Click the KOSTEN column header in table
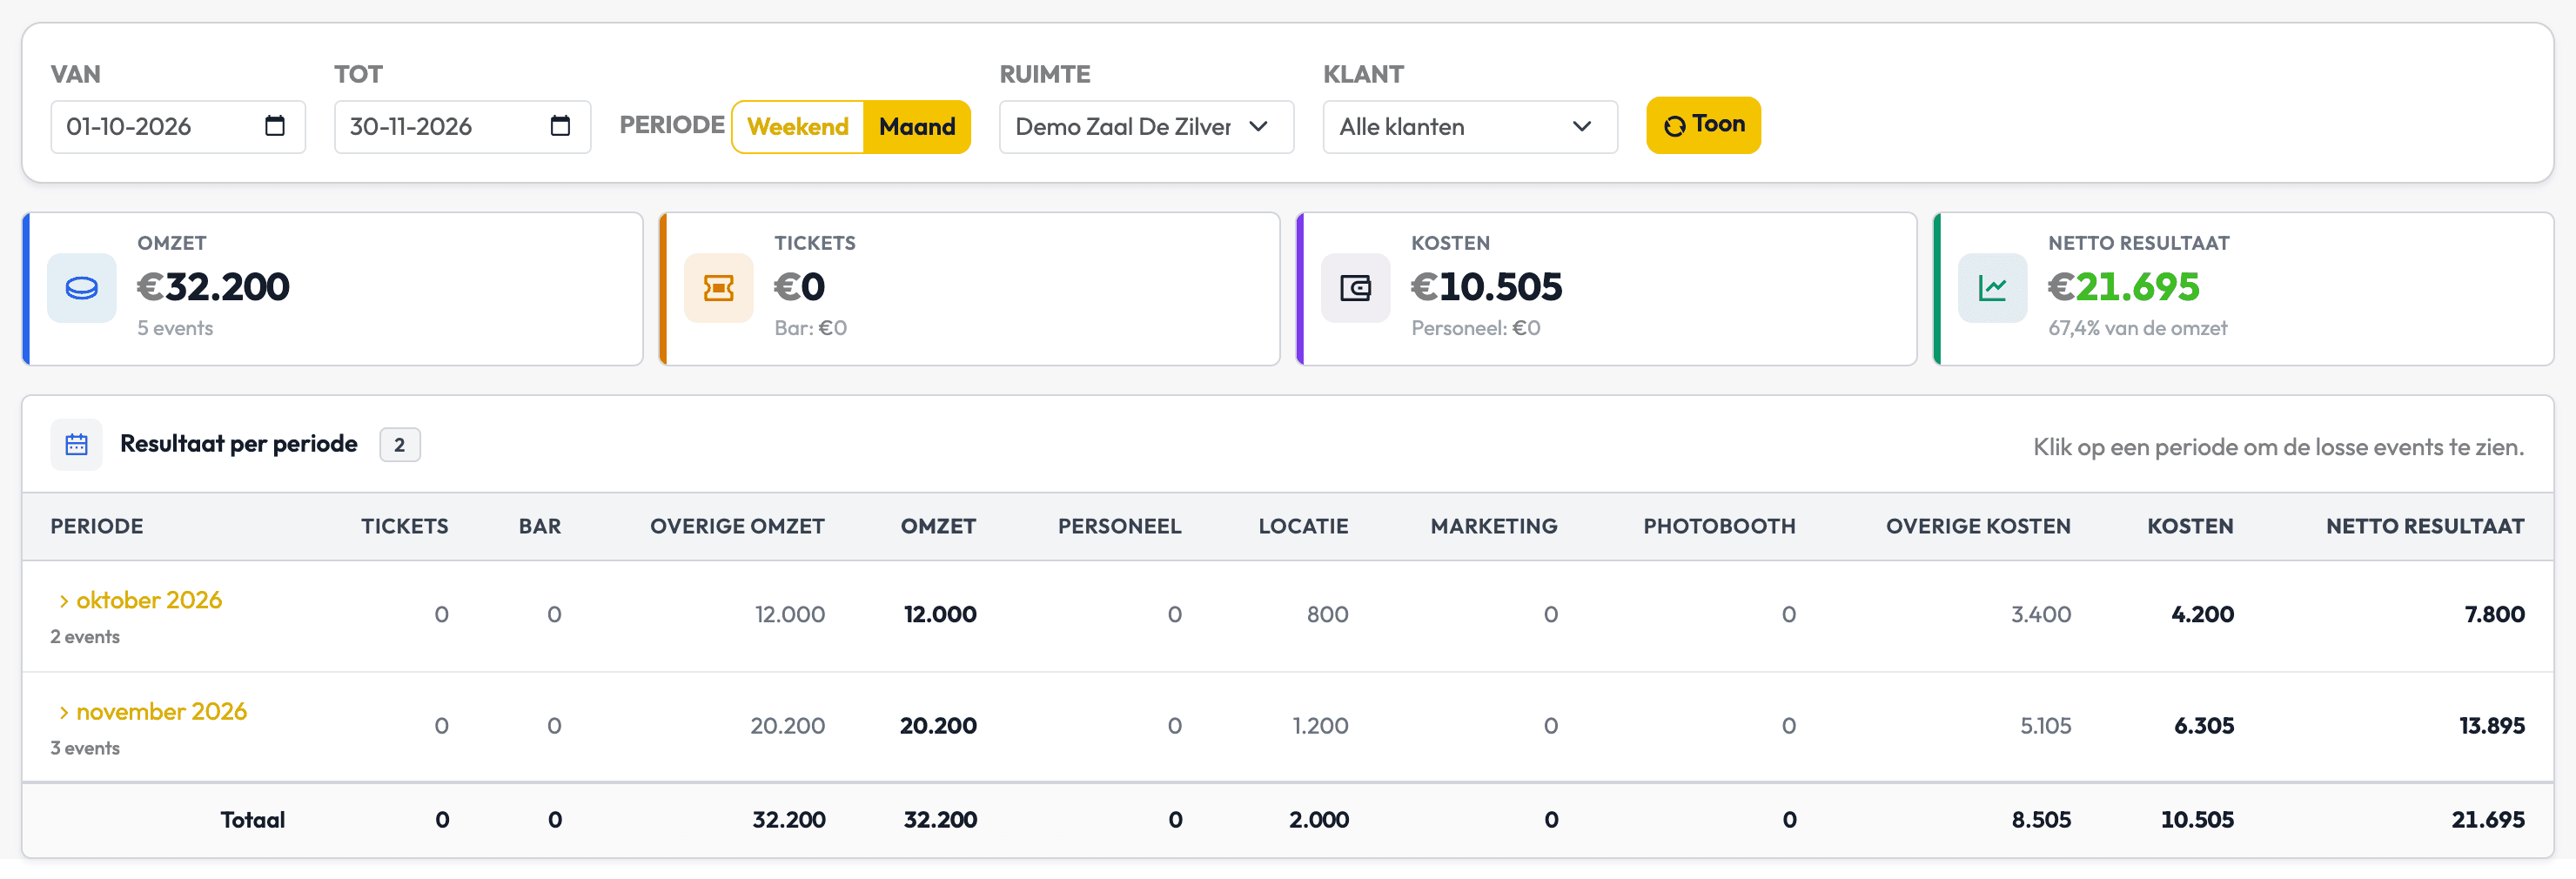2576x879 pixels. coord(2190,526)
